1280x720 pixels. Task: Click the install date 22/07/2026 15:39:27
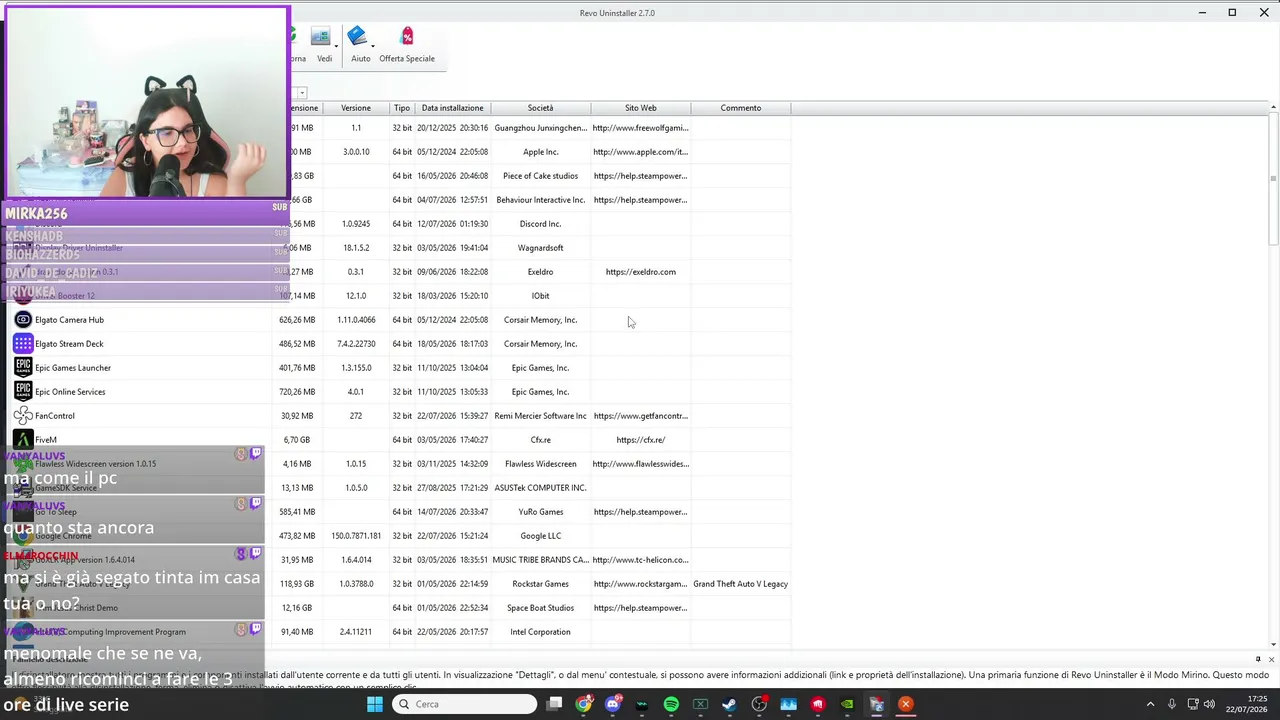453,416
